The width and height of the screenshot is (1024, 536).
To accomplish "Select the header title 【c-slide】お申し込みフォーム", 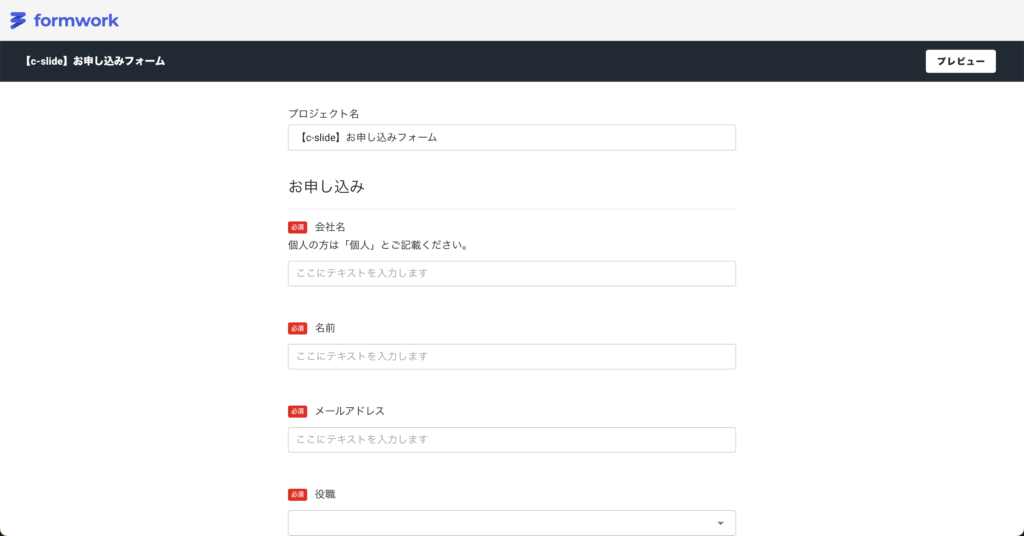I will [94, 61].
